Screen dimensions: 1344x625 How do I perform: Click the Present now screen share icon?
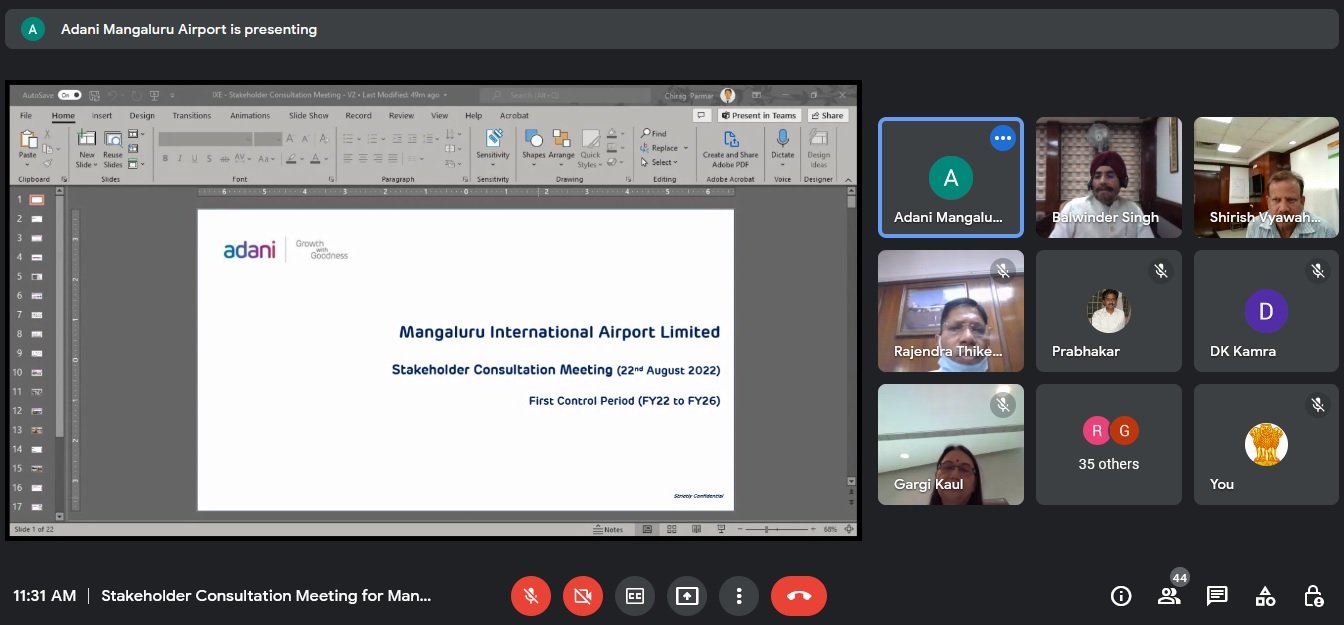click(687, 596)
